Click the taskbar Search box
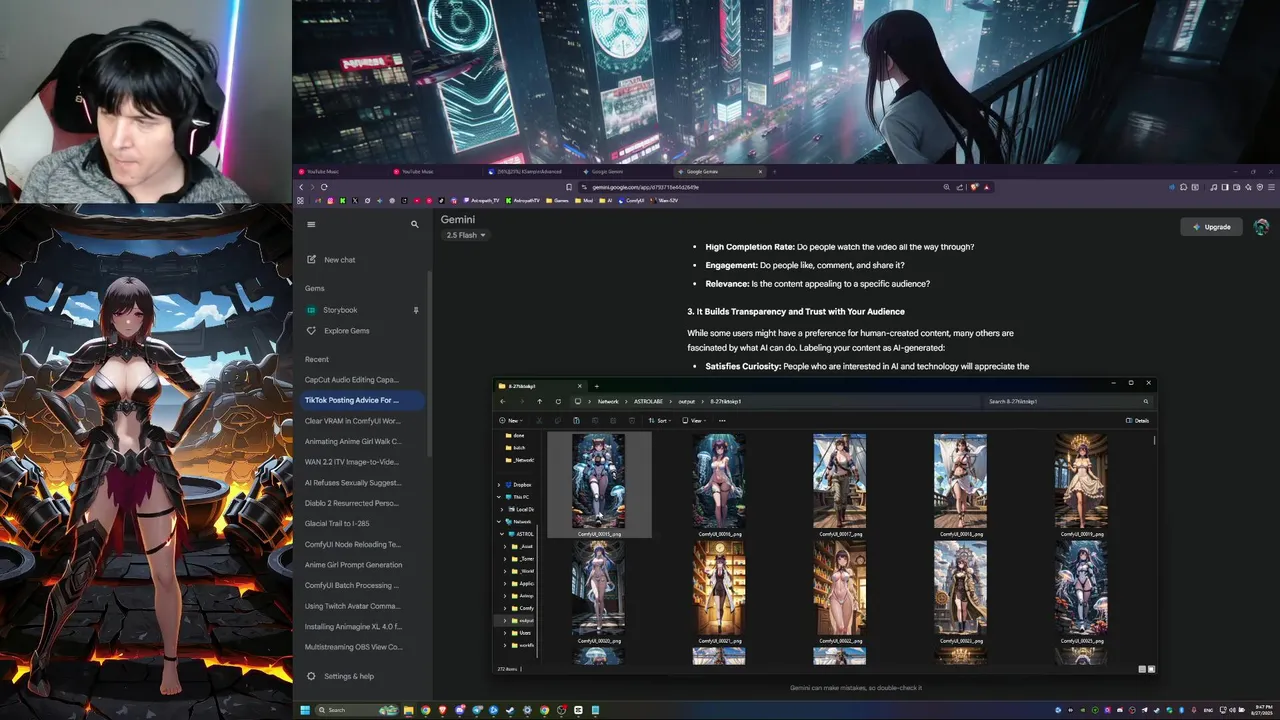The height and width of the screenshot is (720, 1280). [357, 710]
